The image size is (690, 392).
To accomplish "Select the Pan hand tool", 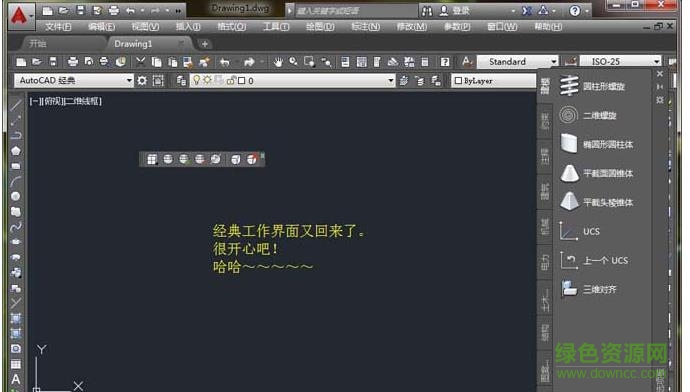I will coord(278,62).
